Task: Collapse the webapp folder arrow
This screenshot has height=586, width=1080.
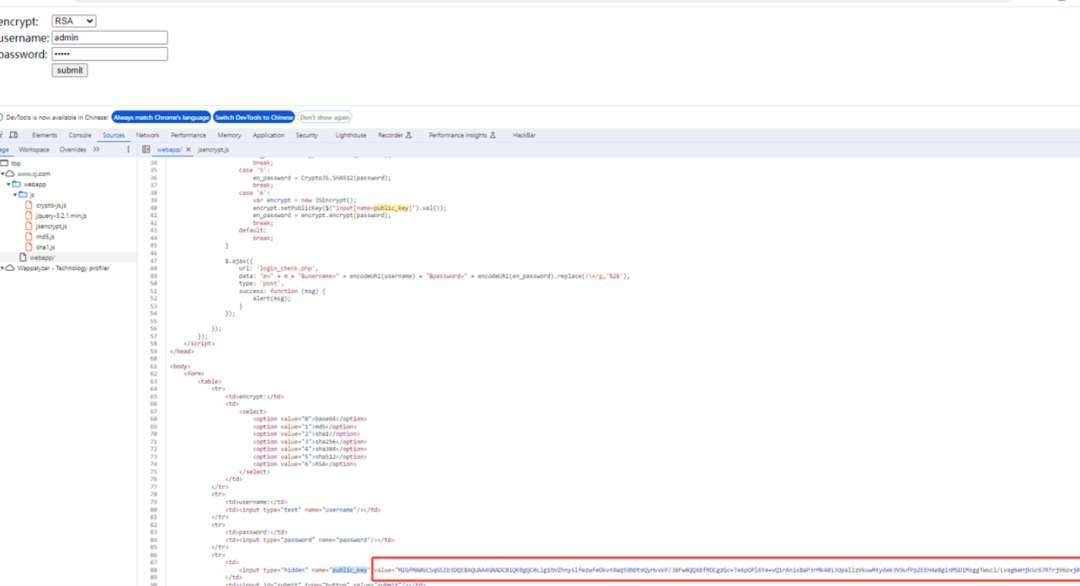Action: pos(9,185)
